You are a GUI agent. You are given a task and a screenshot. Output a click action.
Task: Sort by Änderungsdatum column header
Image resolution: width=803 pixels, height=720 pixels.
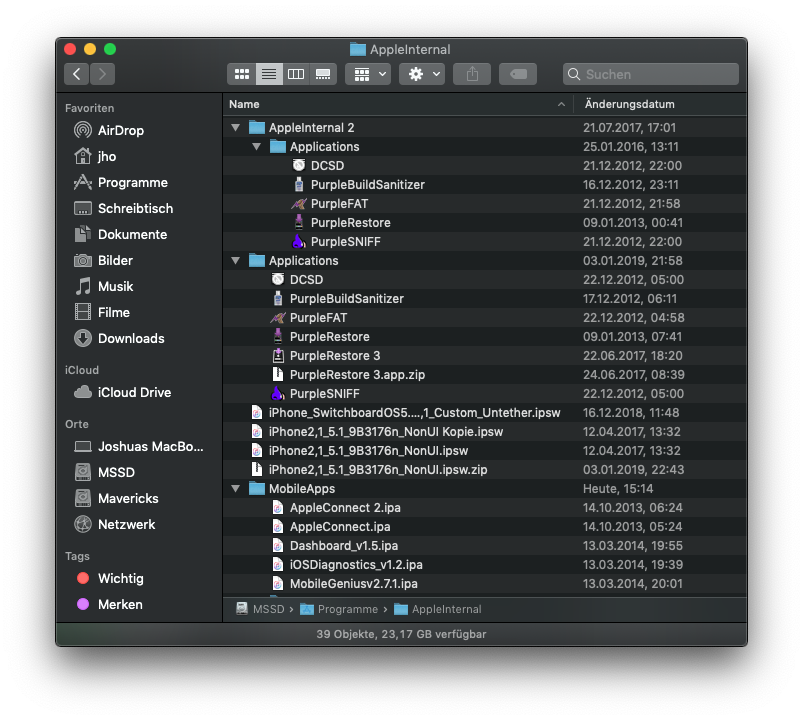[660, 104]
